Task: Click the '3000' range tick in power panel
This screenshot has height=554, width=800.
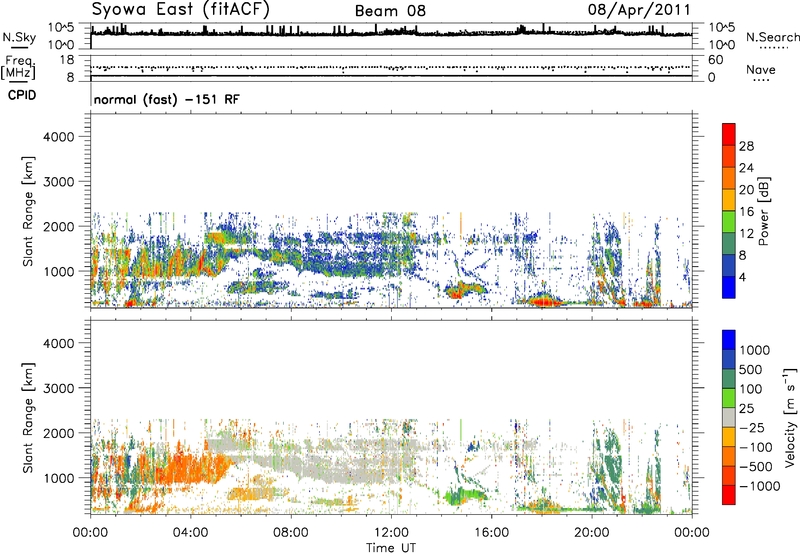Action: pyautogui.click(x=58, y=182)
